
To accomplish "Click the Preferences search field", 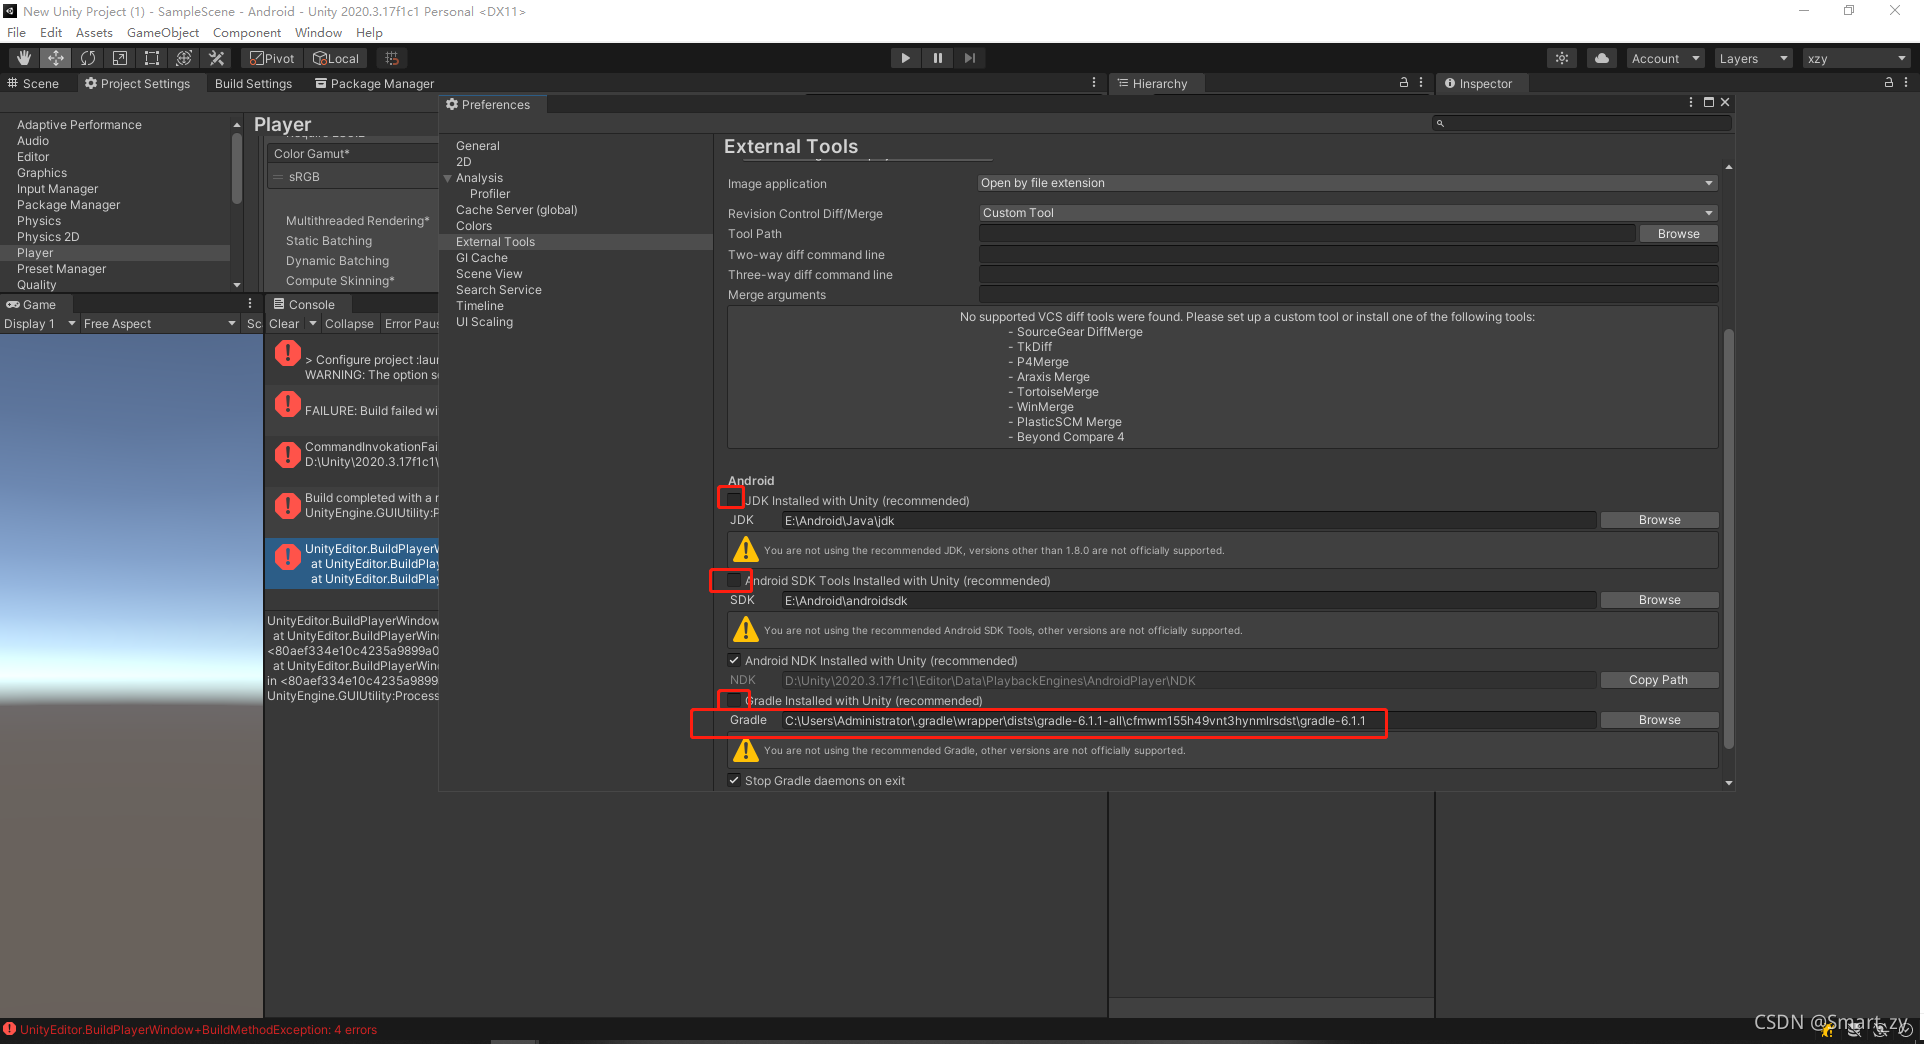I will click(x=1582, y=123).
